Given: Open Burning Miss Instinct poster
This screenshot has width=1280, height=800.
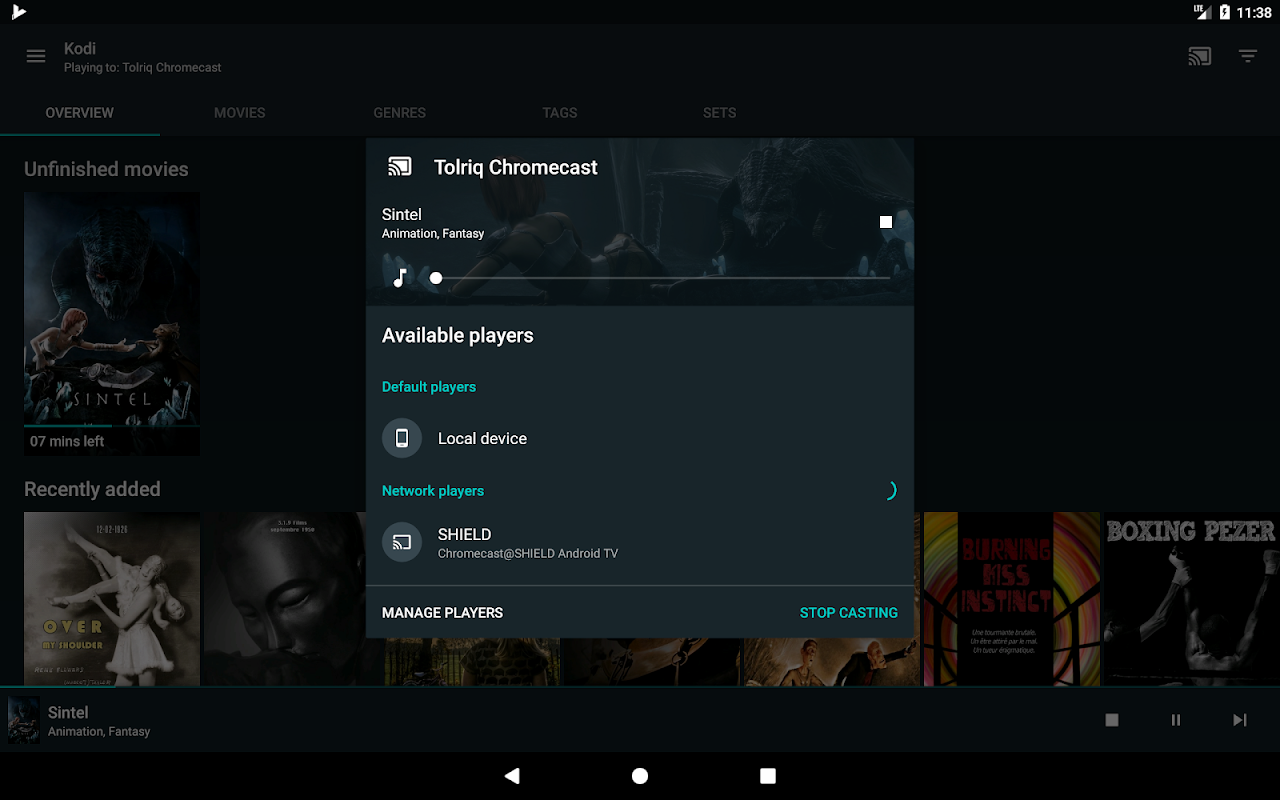Looking at the screenshot, I should click(1012, 599).
